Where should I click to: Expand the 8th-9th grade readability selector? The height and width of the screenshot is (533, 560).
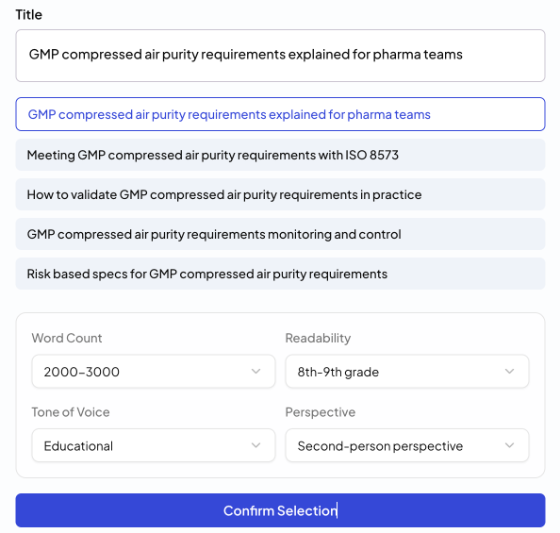pyautogui.click(x=407, y=372)
